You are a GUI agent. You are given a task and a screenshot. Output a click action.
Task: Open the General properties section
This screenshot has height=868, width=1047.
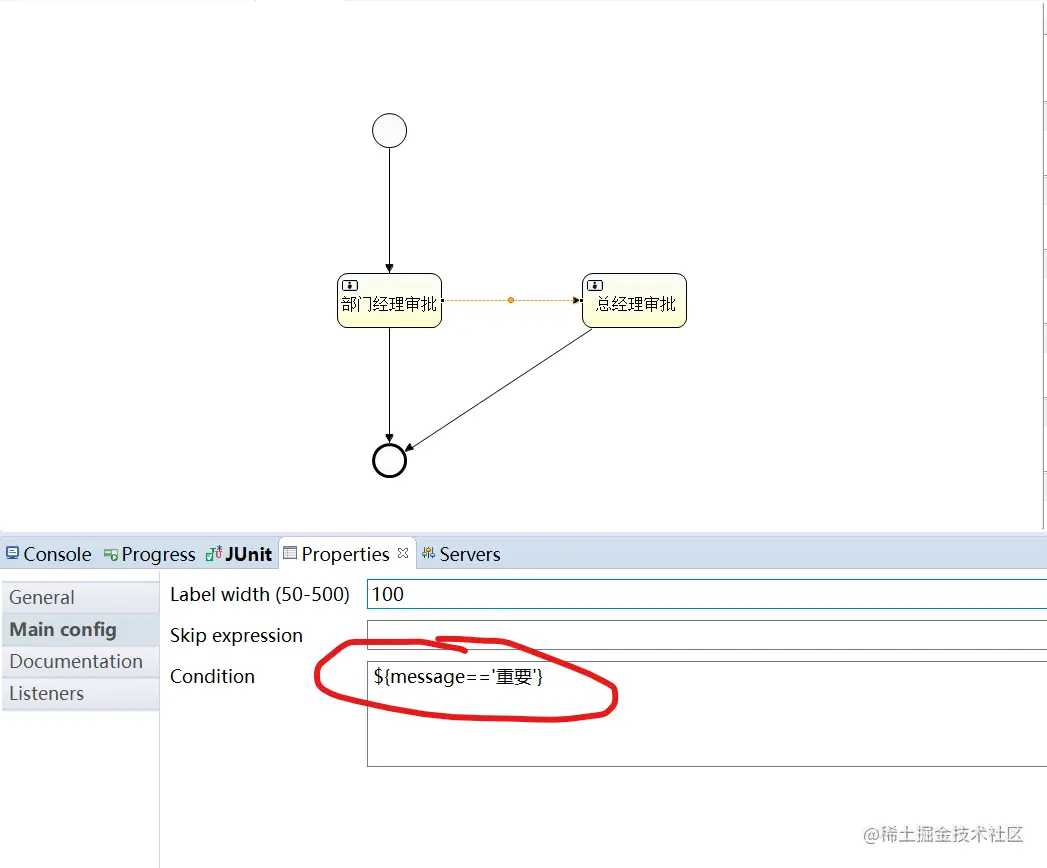coord(81,597)
